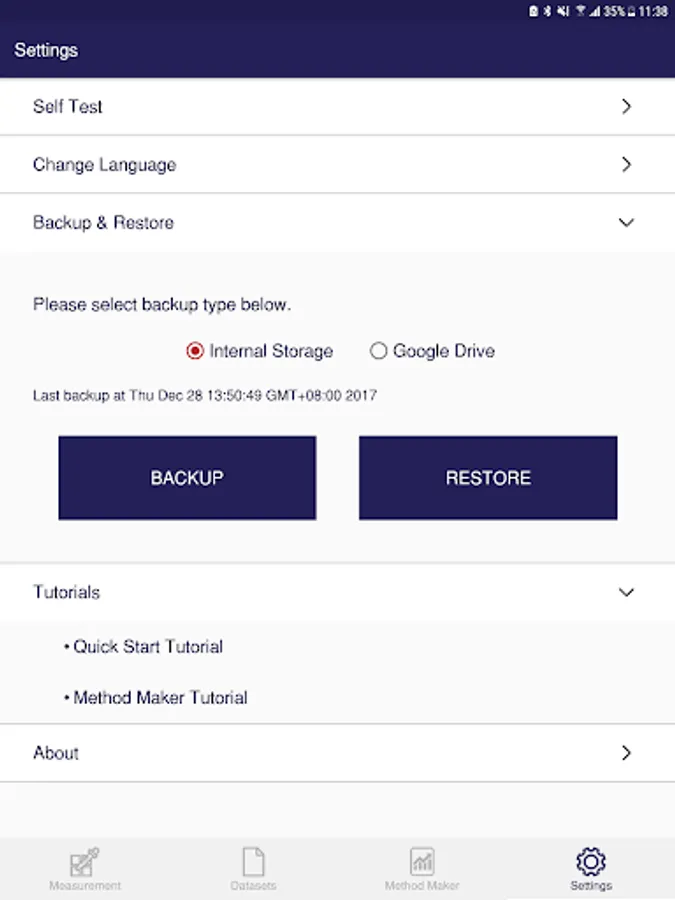Open Self Test with its arrow
The image size is (675, 900).
pos(626,106)
